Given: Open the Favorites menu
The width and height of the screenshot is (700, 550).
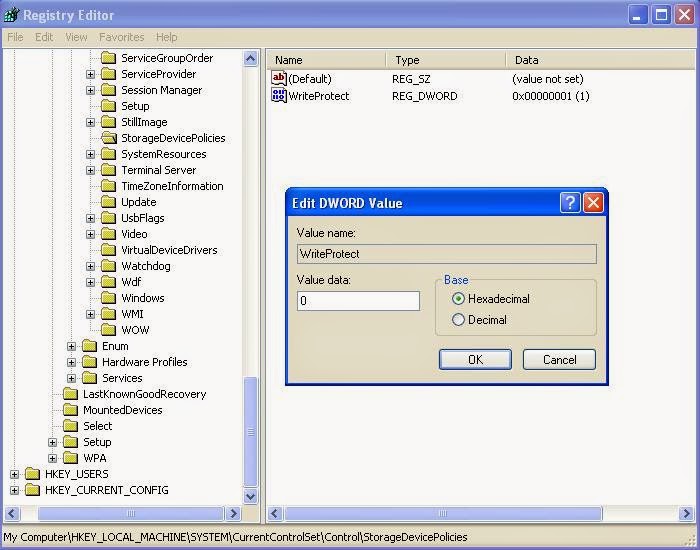Looking at the screenshot, I should point(121,37).
